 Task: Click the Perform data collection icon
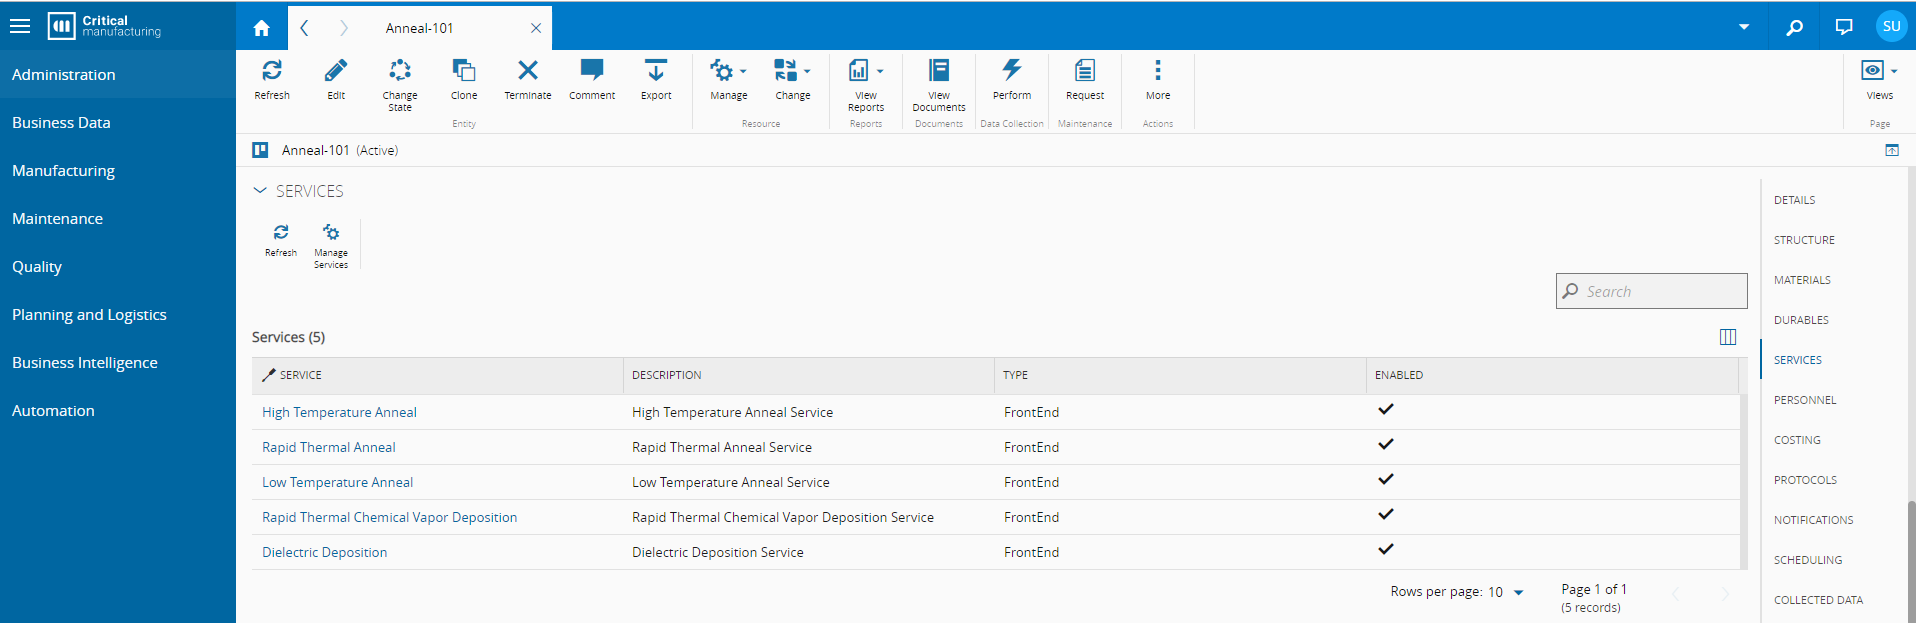point(1011,71)
